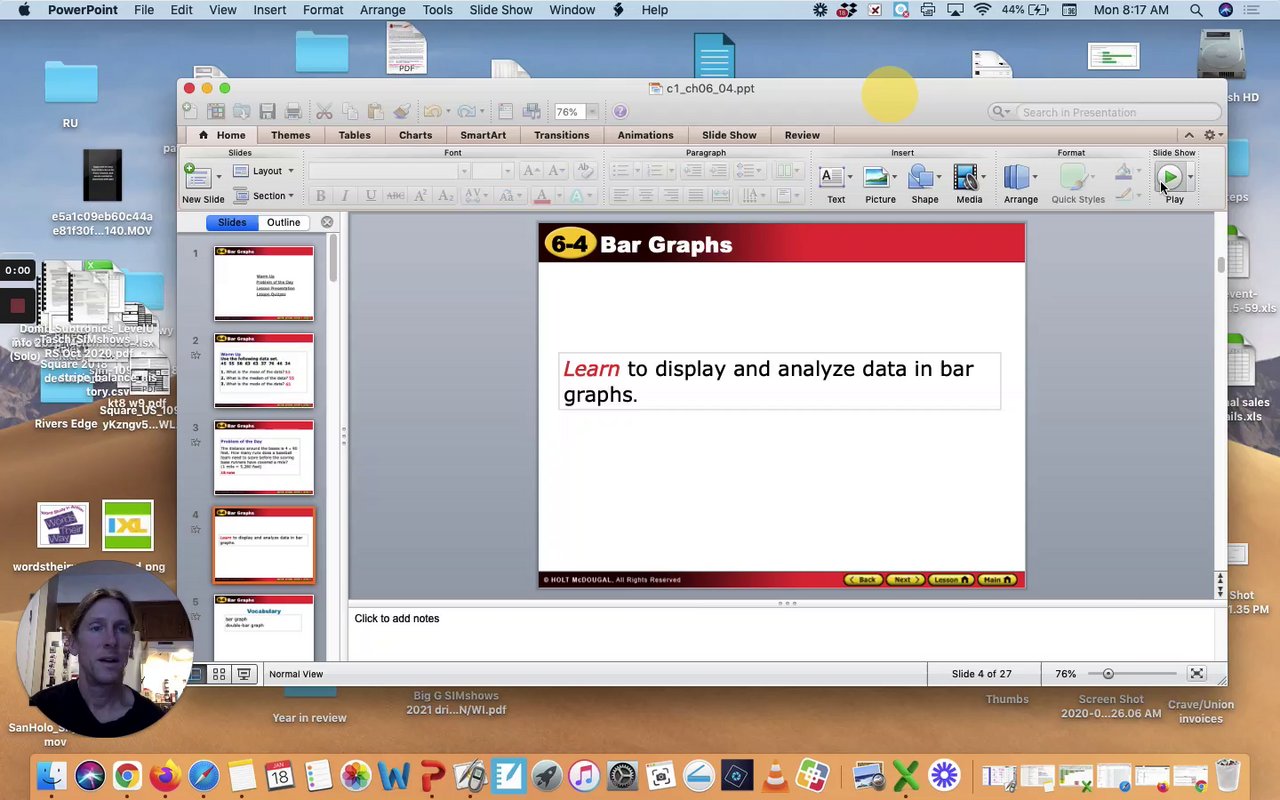Click the Arrange icon
1280x800 pixels.
pos(1017,178)
